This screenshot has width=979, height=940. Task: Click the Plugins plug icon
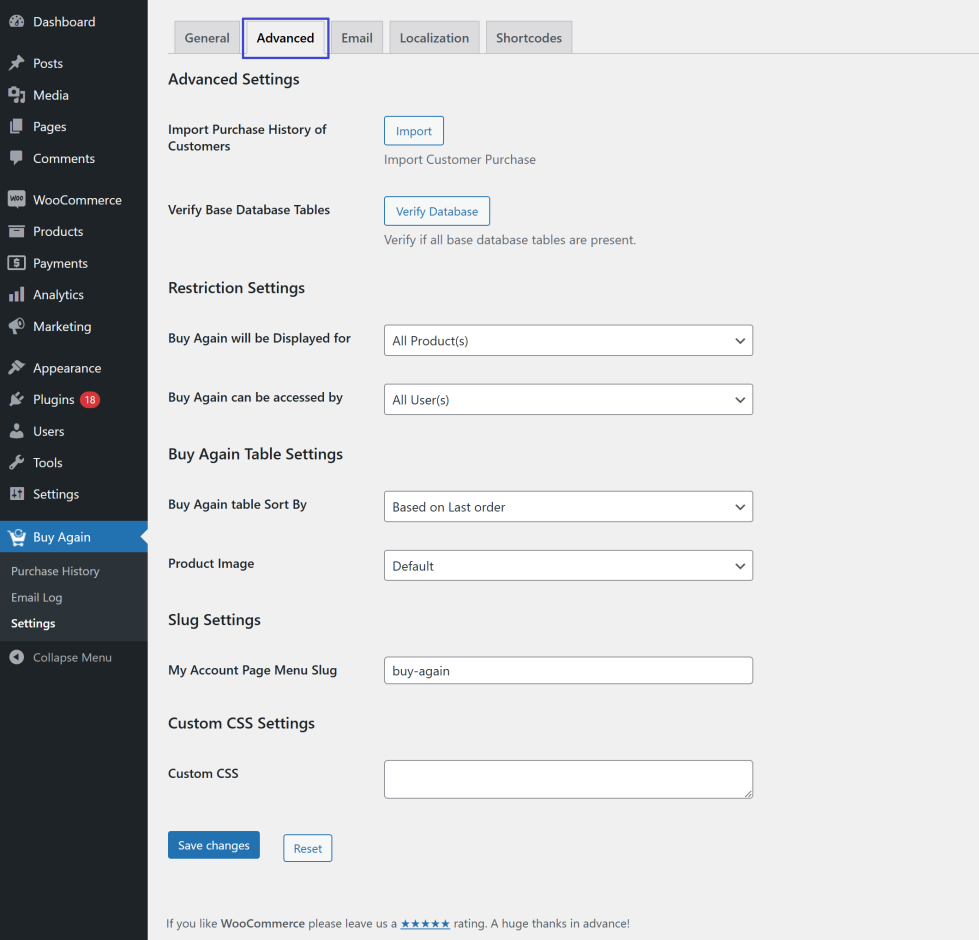tap(16, 400)
